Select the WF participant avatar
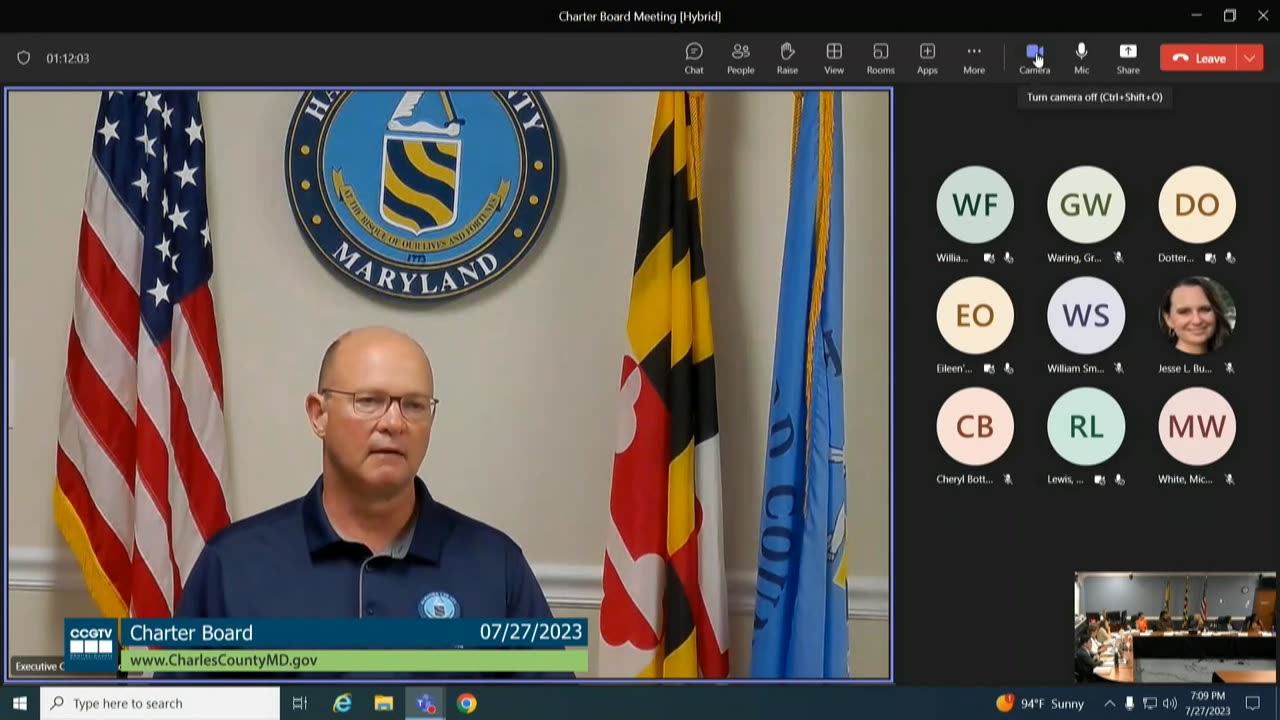This screenshot has width=1280, height=720. 975,204
